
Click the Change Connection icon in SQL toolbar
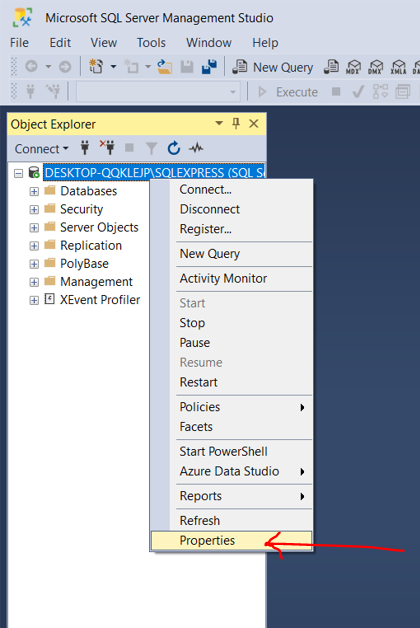(53, 92)
